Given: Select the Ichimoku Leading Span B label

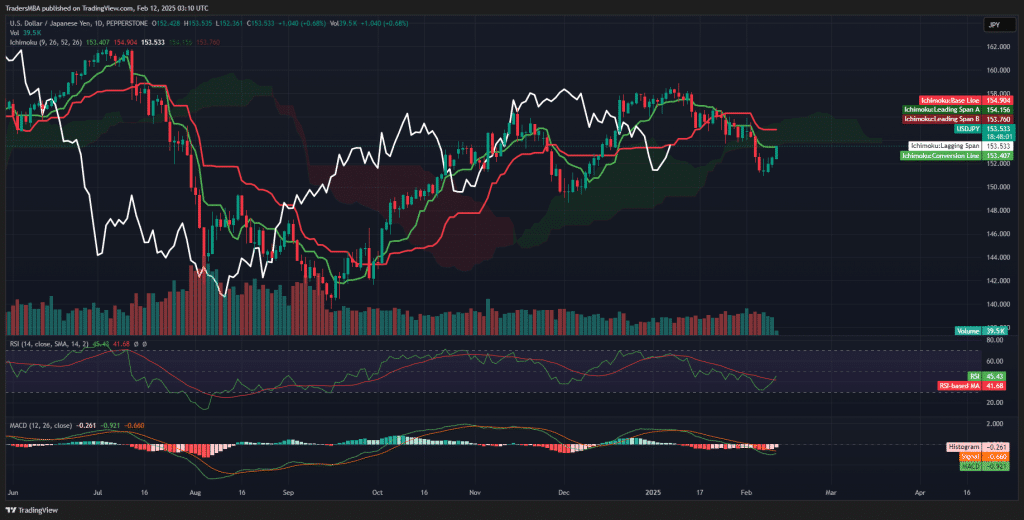Looking at the screenshot, I should coord(942,119).
